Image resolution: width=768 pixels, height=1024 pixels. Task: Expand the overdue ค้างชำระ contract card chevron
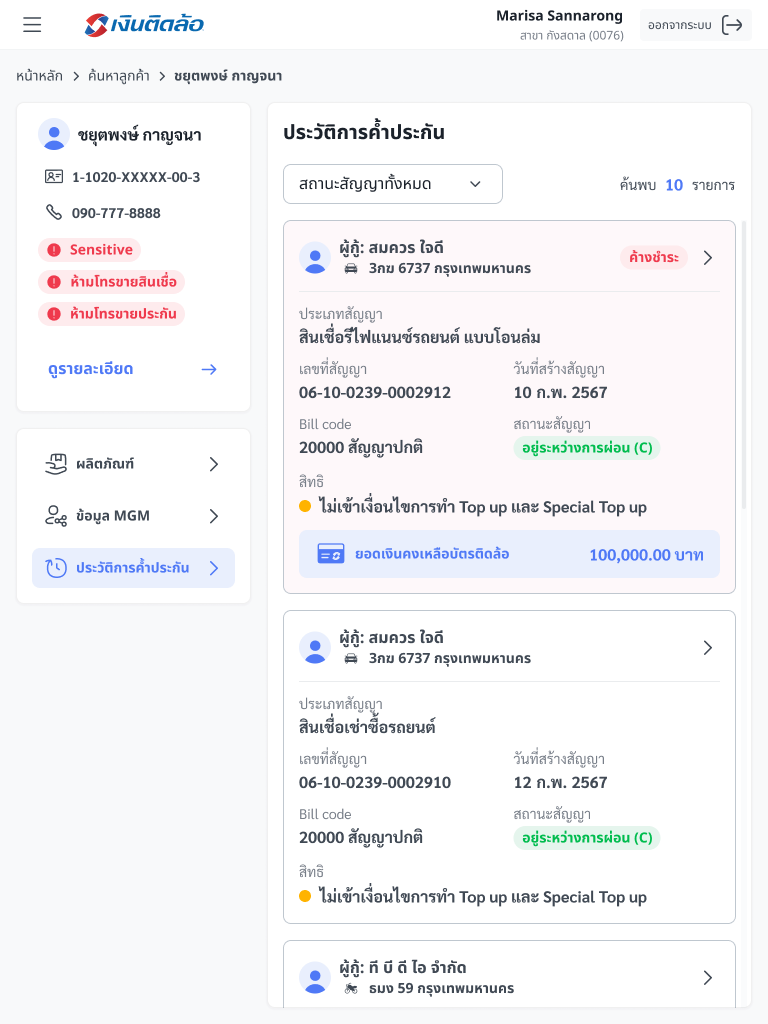[x=708, y=258]
